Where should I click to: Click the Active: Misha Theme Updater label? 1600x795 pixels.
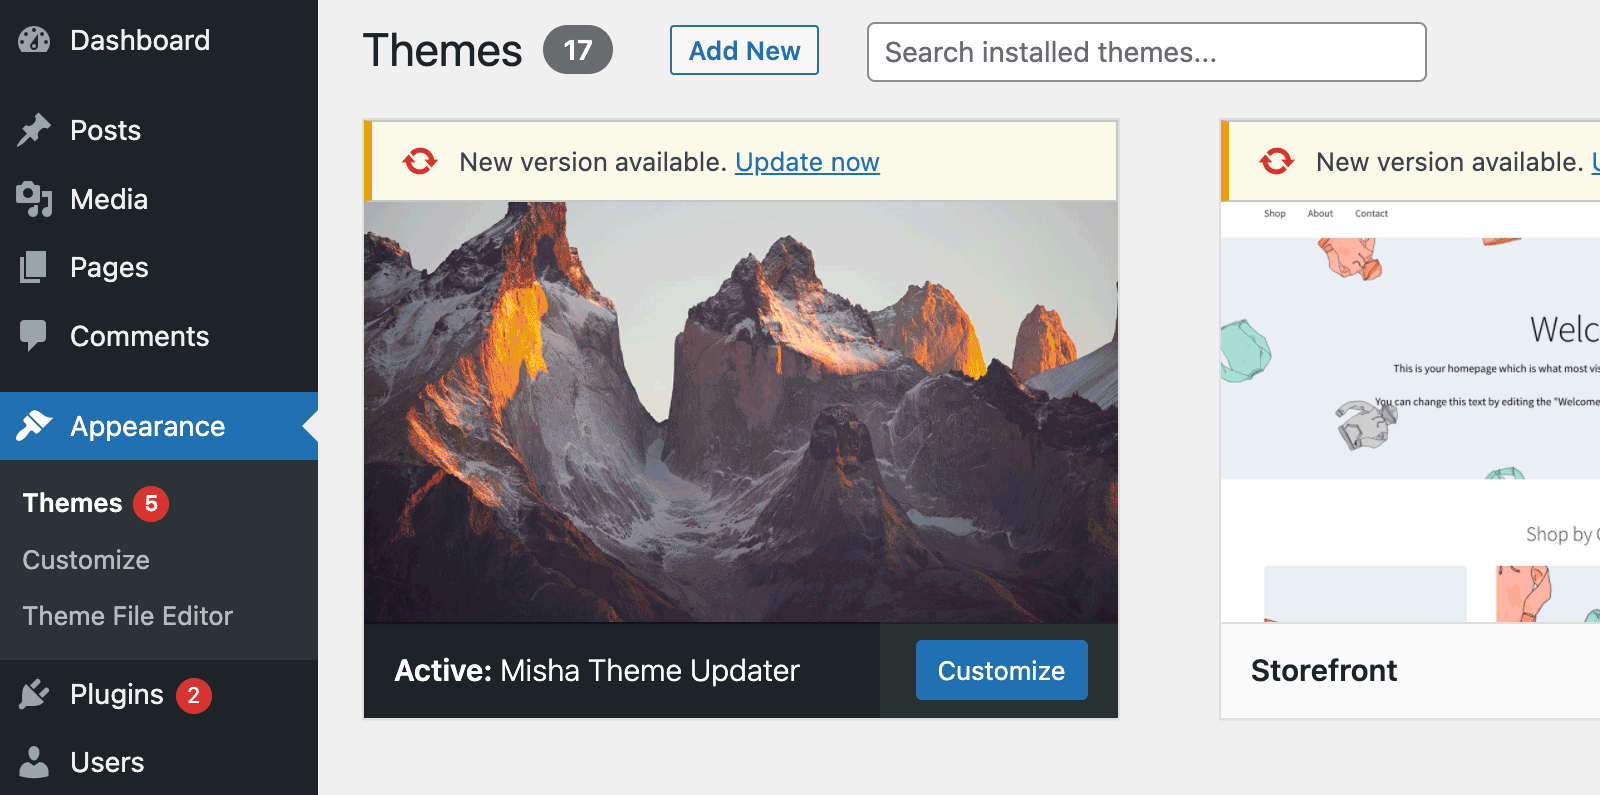[x=597, y=670]
